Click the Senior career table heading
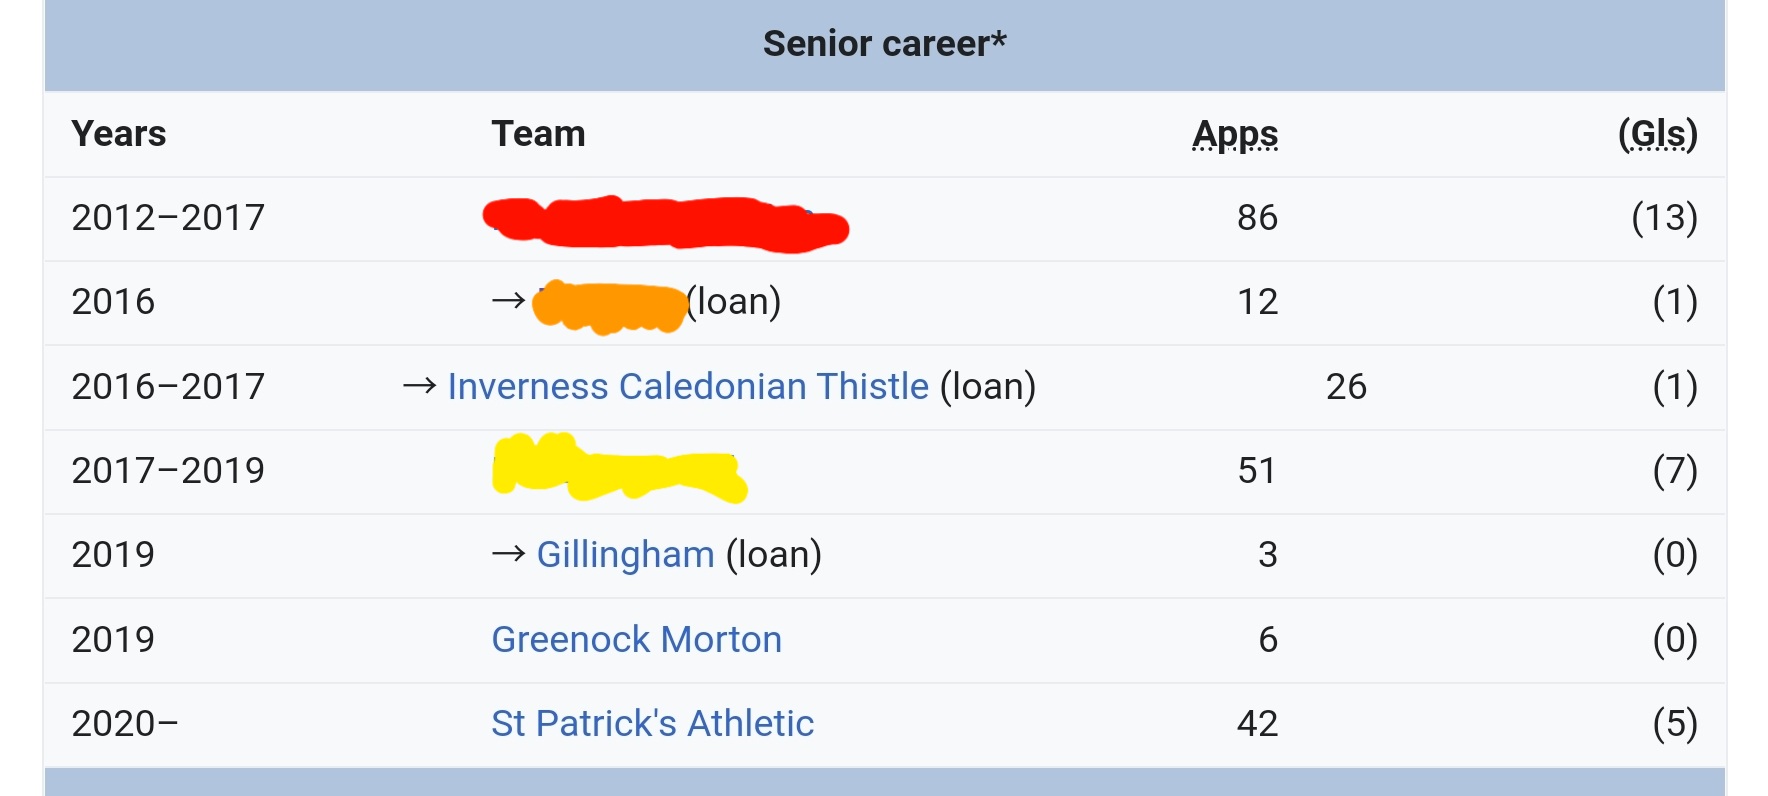 coord(884,44)
